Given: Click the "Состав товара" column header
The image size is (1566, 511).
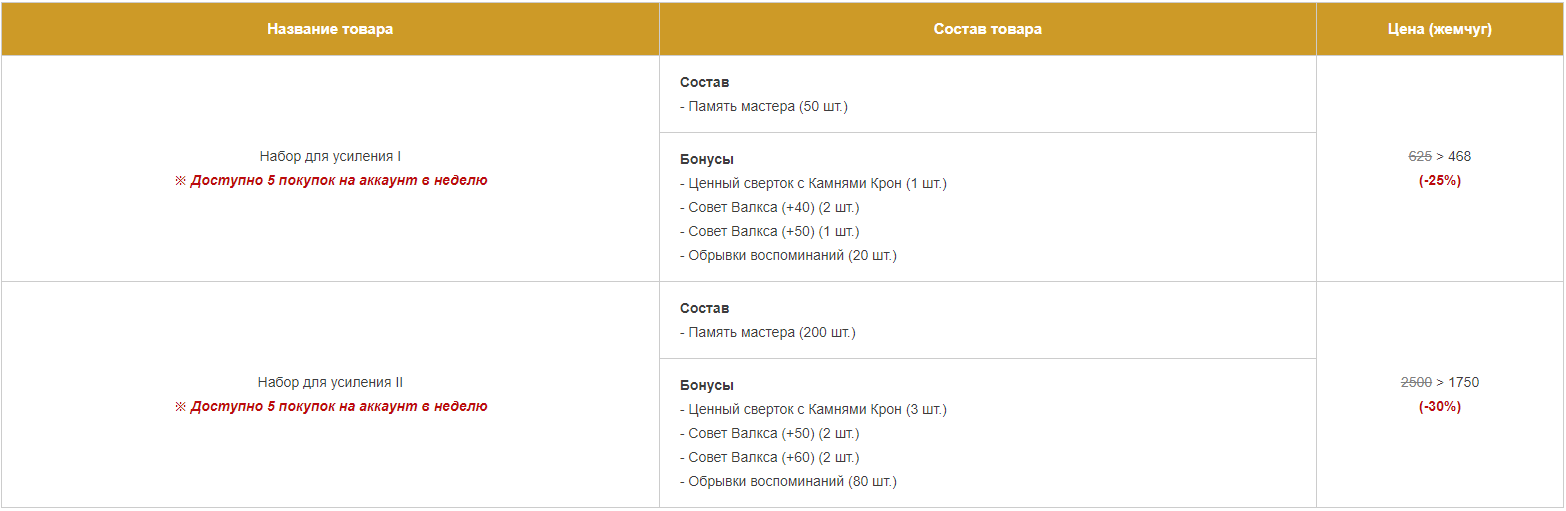Looking at the screenshot, I should (987, 29).
